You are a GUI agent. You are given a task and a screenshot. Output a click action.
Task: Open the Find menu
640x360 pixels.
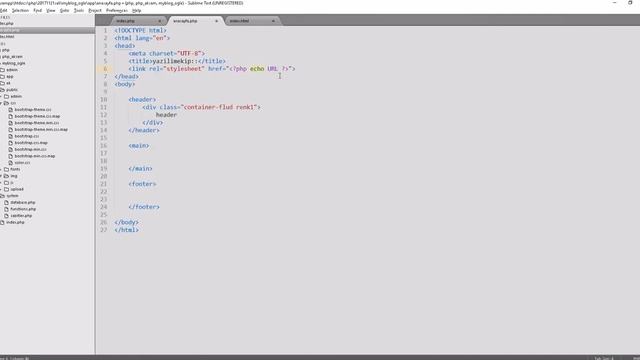click(x=38, y=10)
